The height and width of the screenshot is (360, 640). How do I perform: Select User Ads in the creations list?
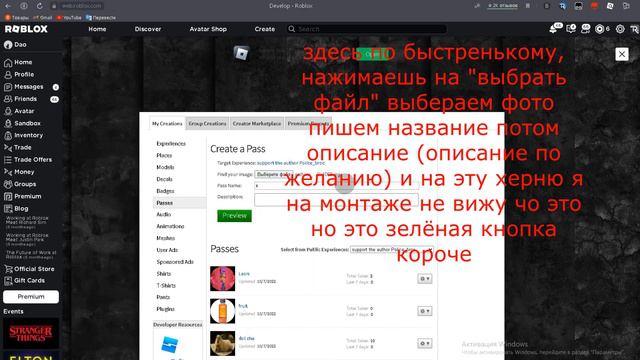pyautogui.click(x=167, y=250)
